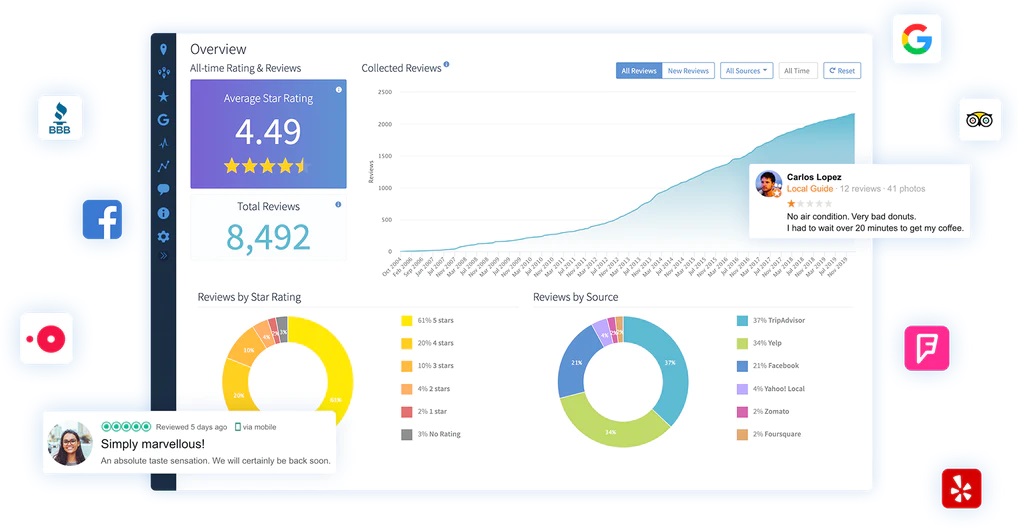The height and width of the screenshot is (530, 1024).
Task: Open the settings gear sidebar icon
Action: tap(163, 236)
